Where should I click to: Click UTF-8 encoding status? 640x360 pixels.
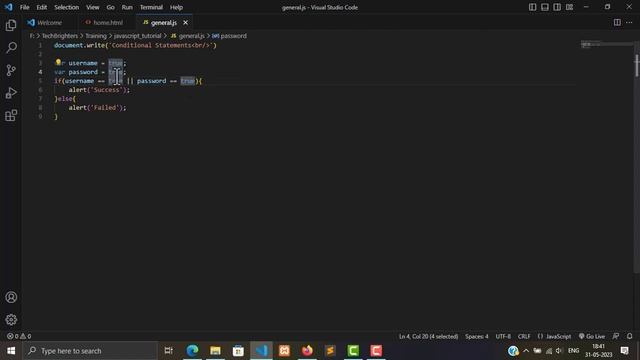tap(503, 336)
